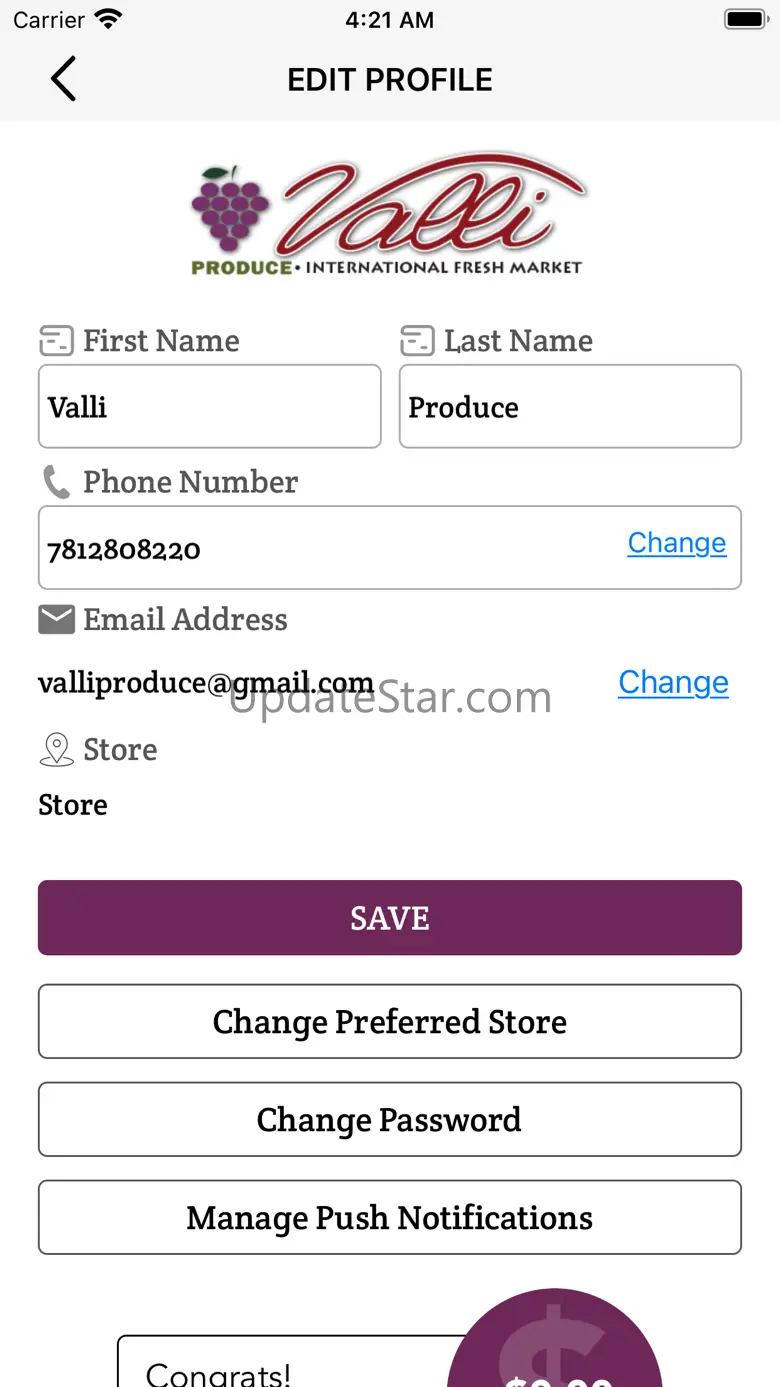780x1387 pixels.
Task: Tap the First Name card icon
Action: pos(56,341)
